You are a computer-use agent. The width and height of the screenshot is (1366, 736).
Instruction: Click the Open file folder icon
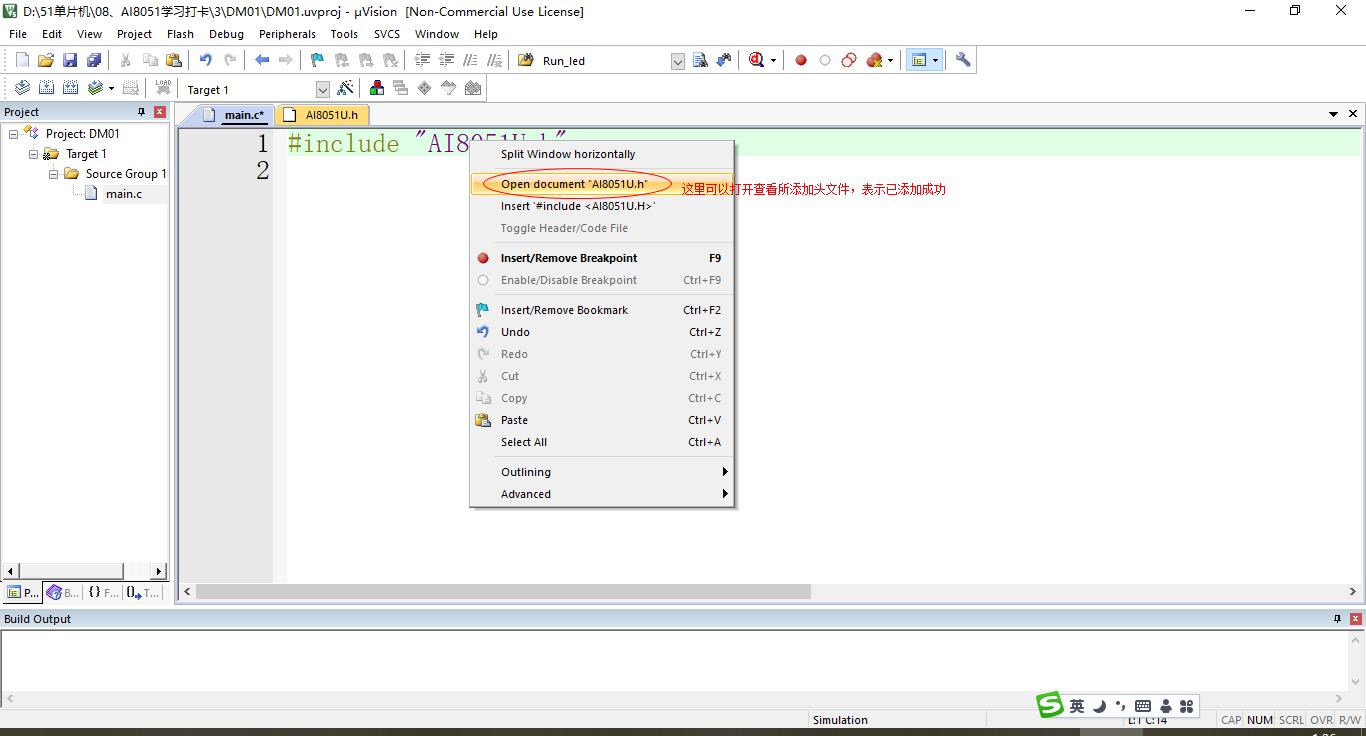coord(46,60)
